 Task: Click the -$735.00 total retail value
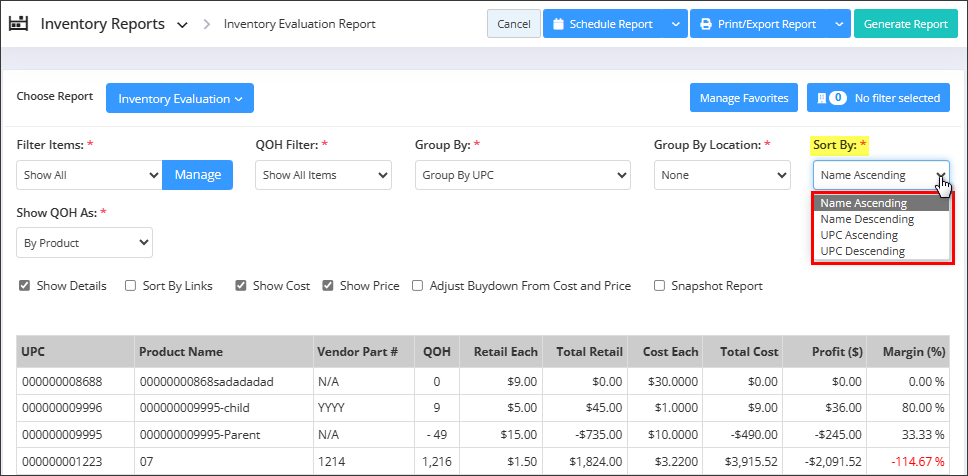599,435
